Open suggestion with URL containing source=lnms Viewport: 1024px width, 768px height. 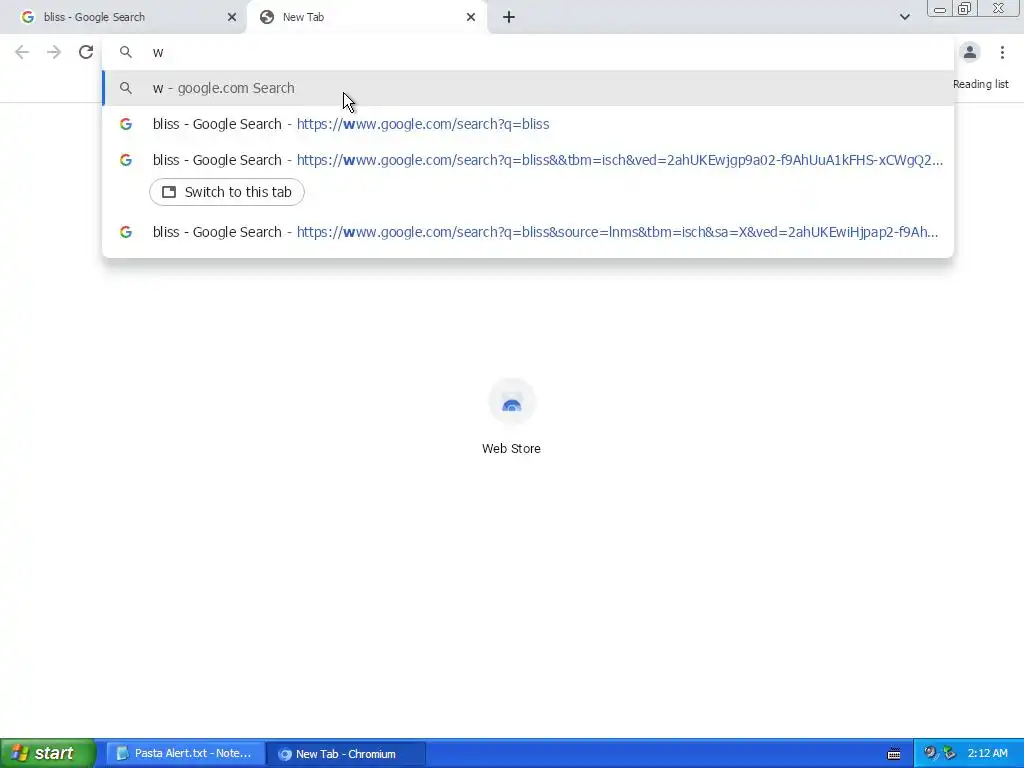528,232
